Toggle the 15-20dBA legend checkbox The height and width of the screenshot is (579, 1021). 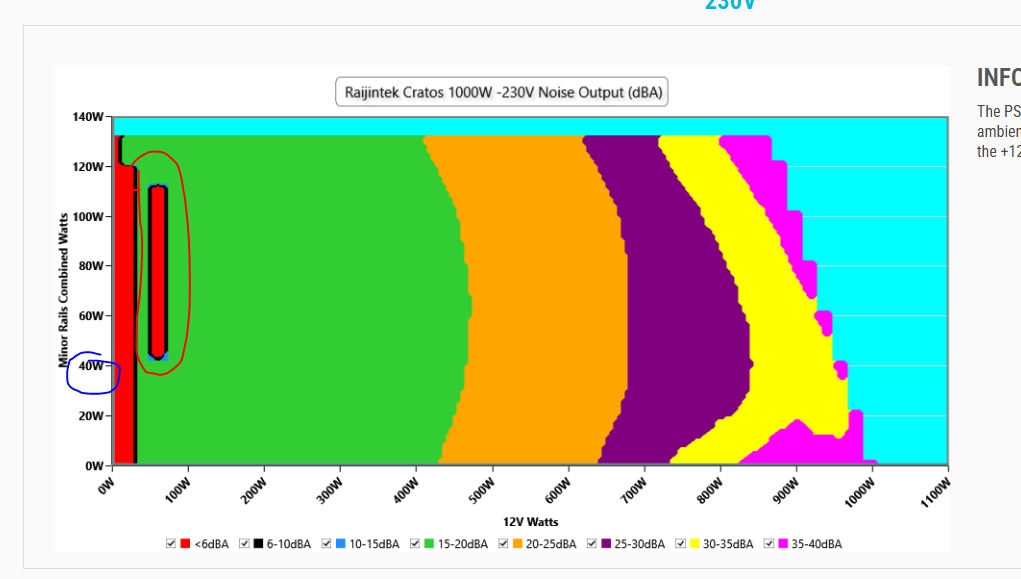pos(415,543)
